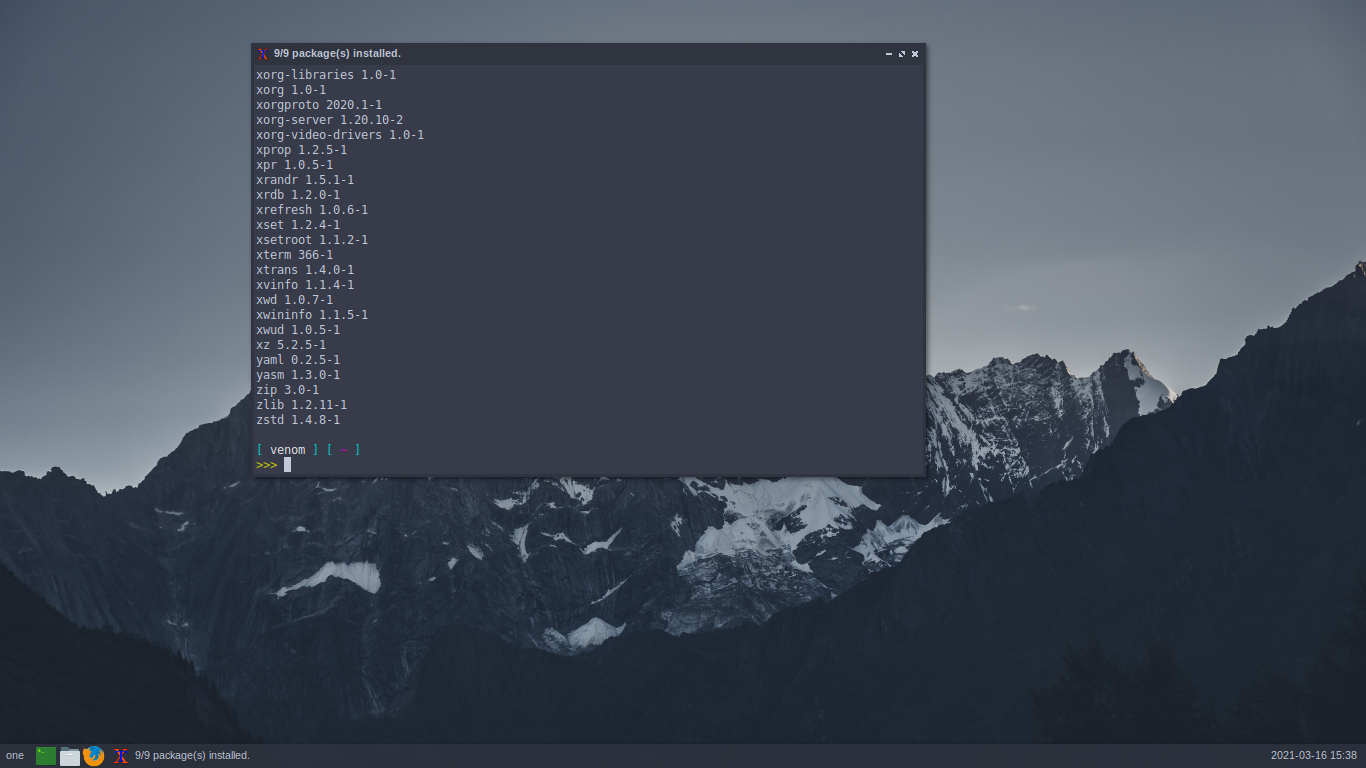Close the terminal window
Screen dimensions: 1366x768
[915, 54]
